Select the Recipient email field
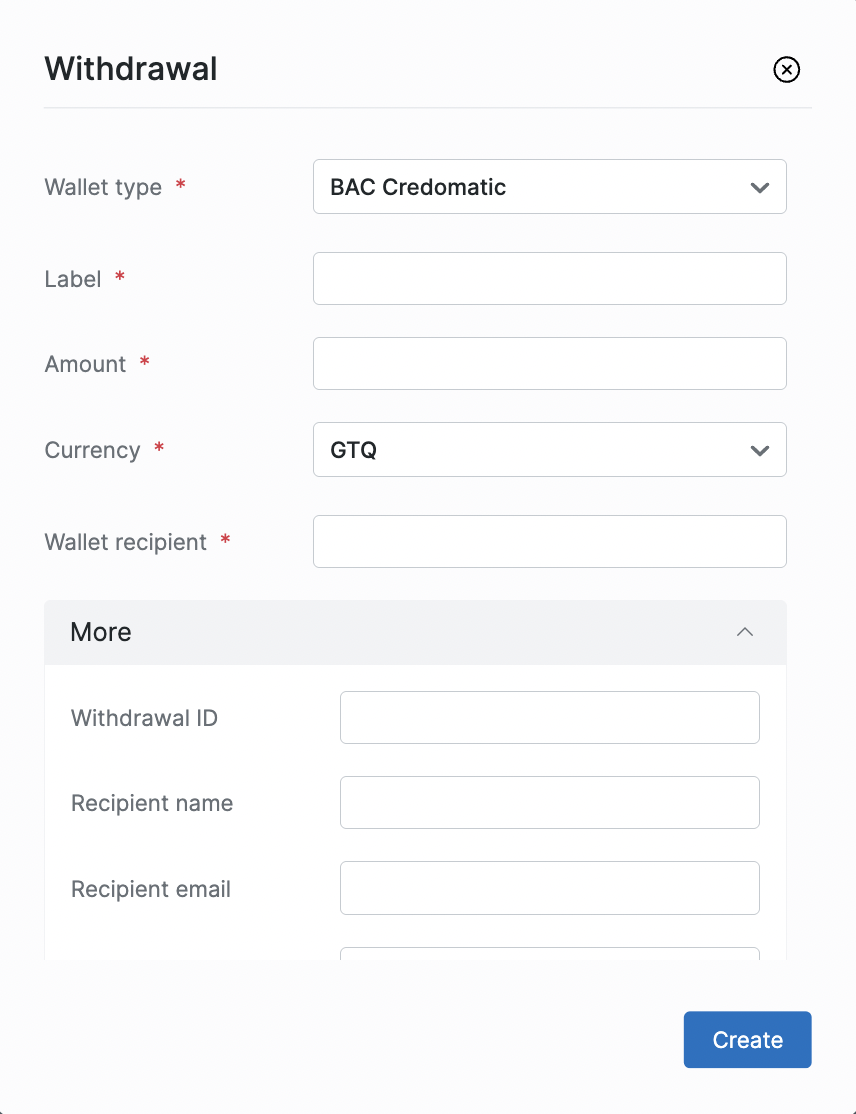The height and width of the screenshot is (1114, 856). tap(549, 888)
